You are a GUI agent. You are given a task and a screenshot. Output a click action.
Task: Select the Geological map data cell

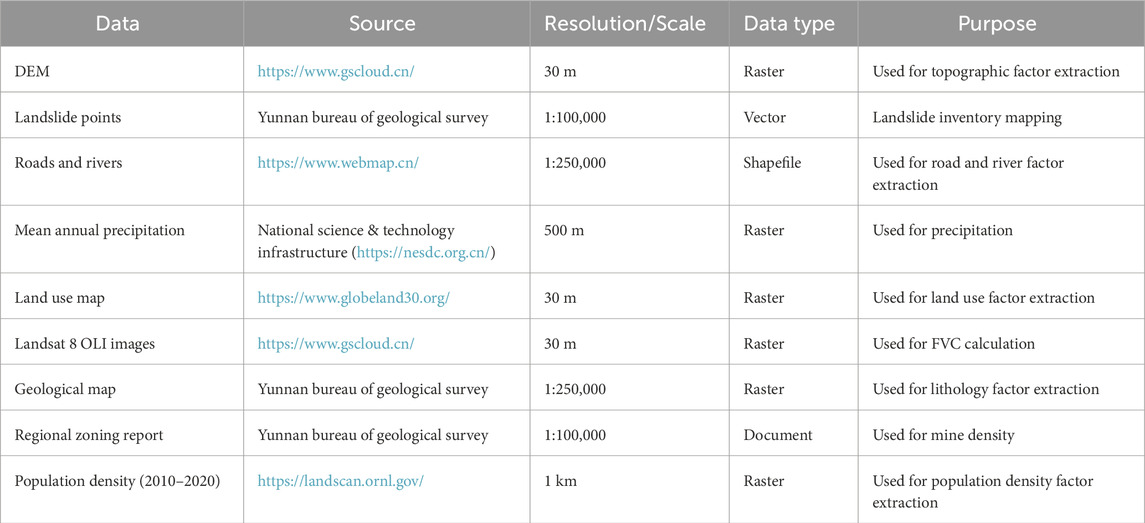[65, 389]
